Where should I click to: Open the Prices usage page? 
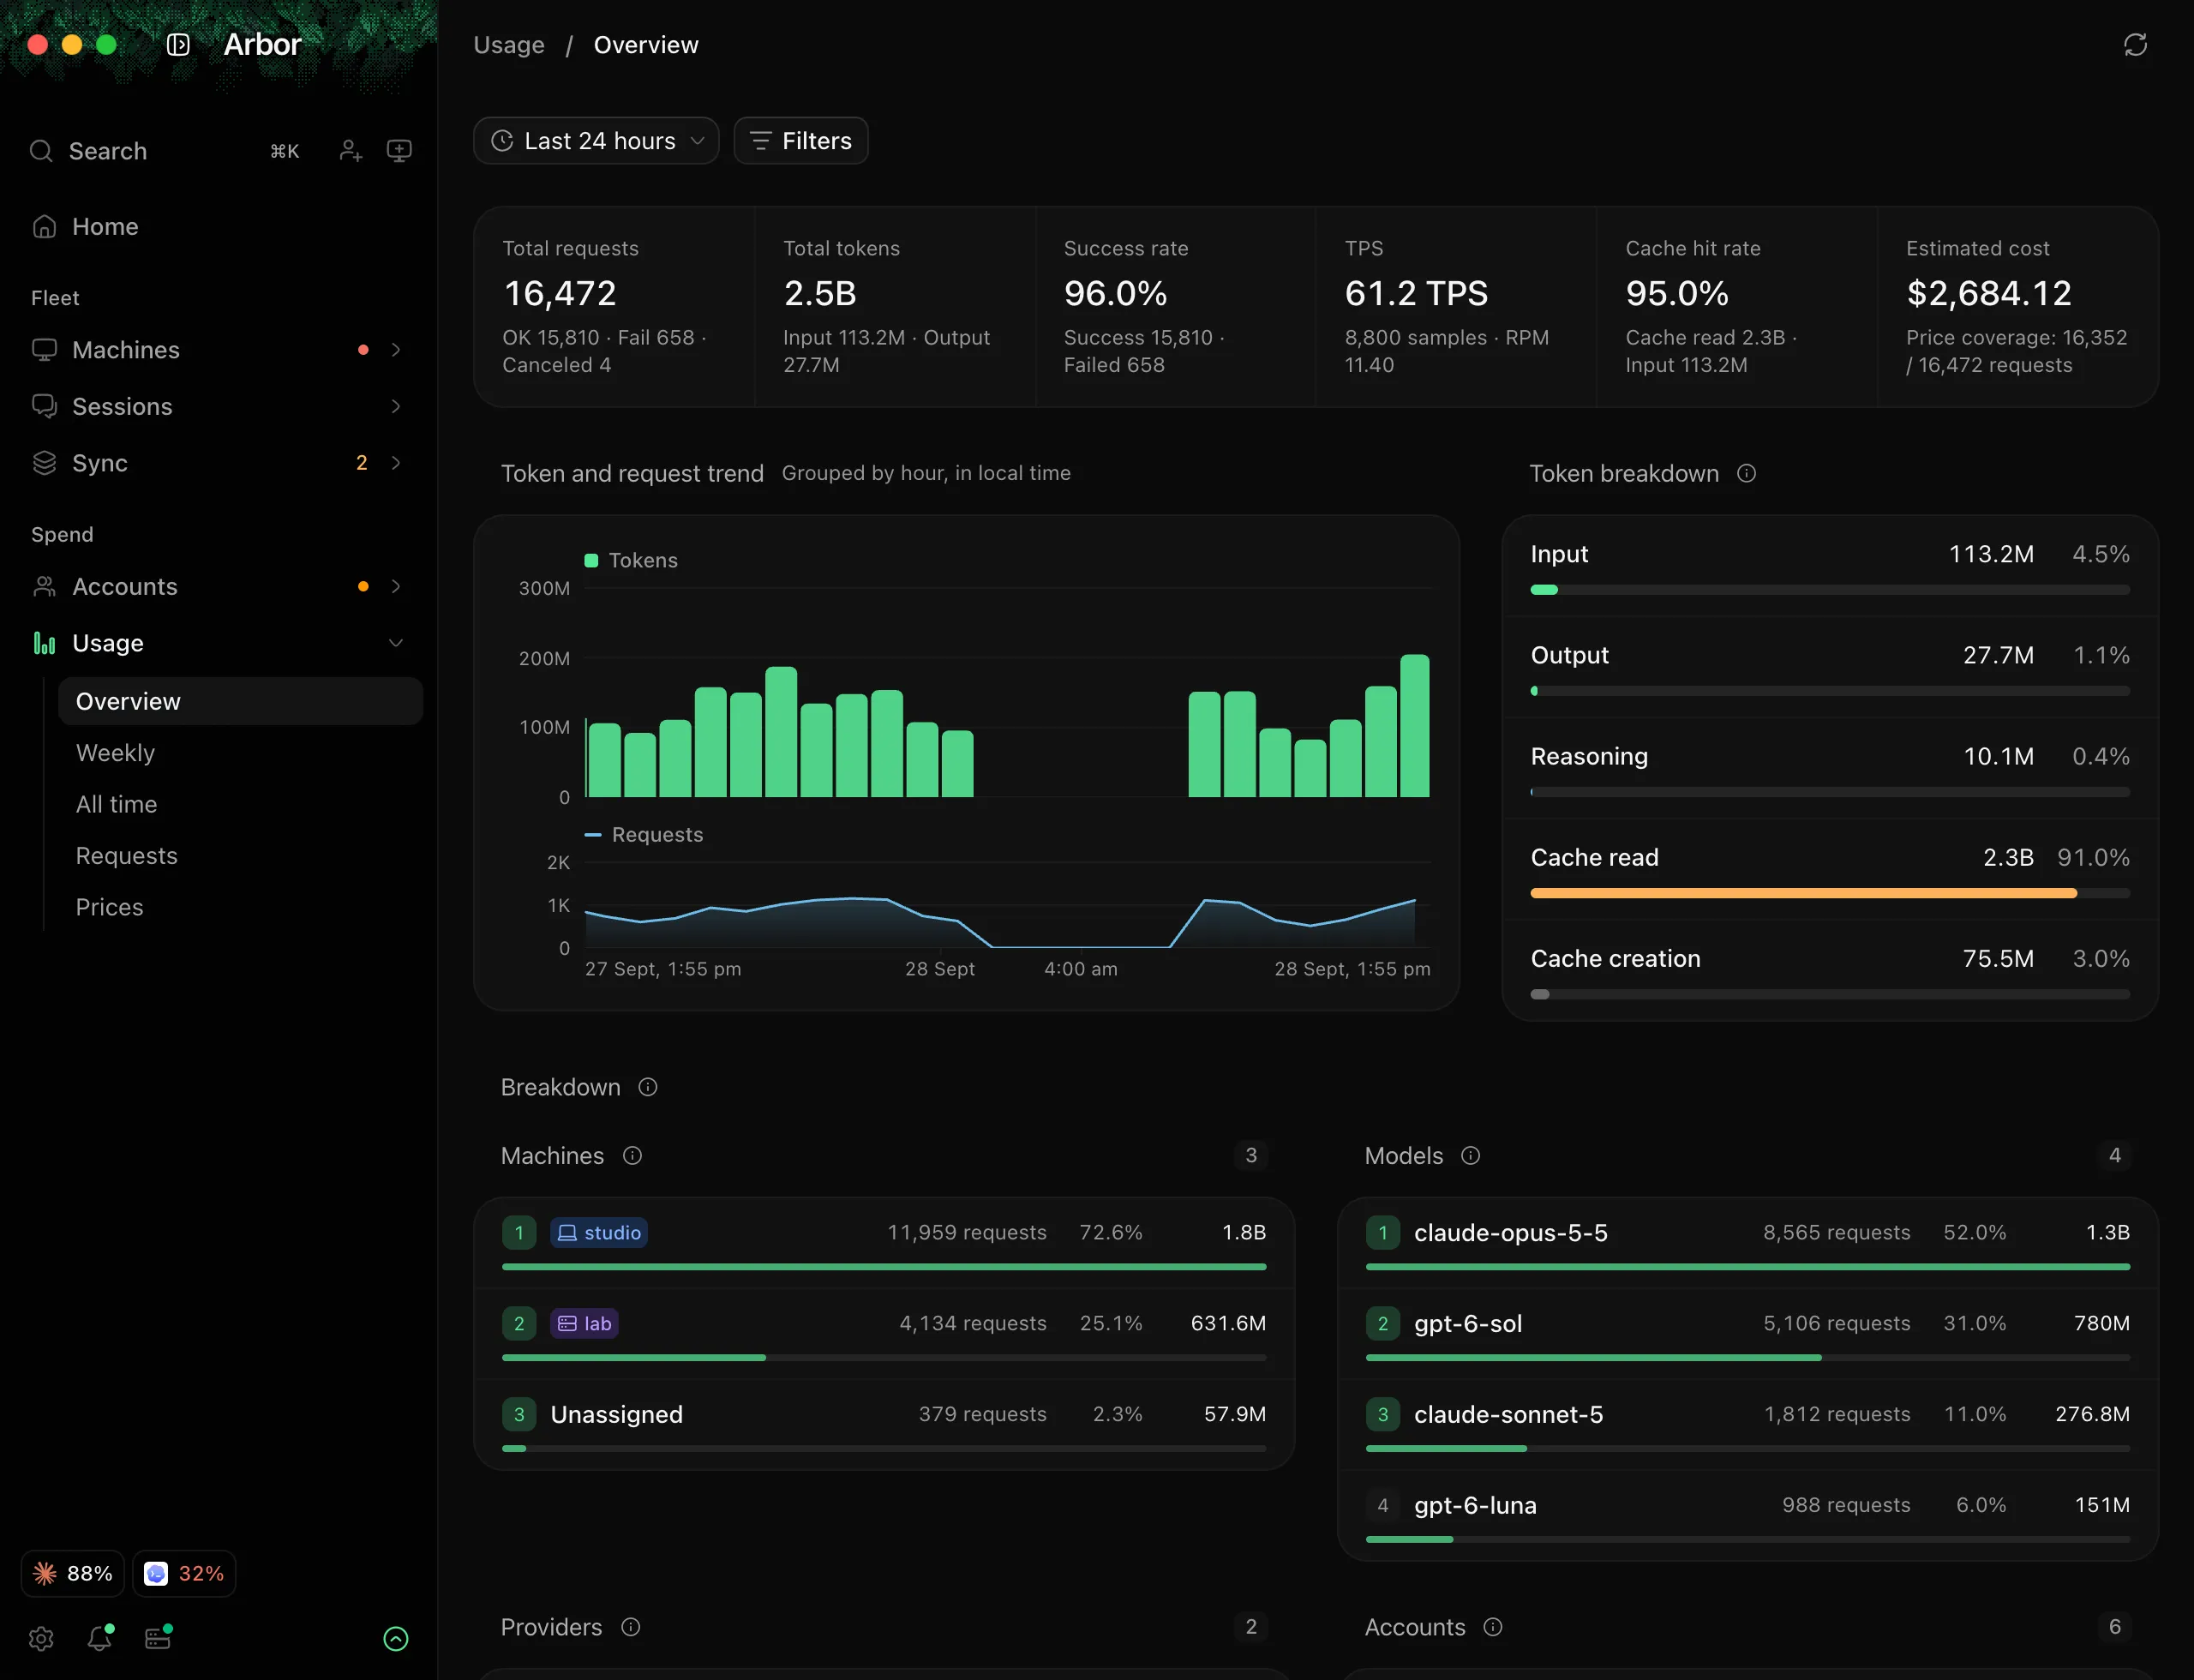tap(240, 908)
